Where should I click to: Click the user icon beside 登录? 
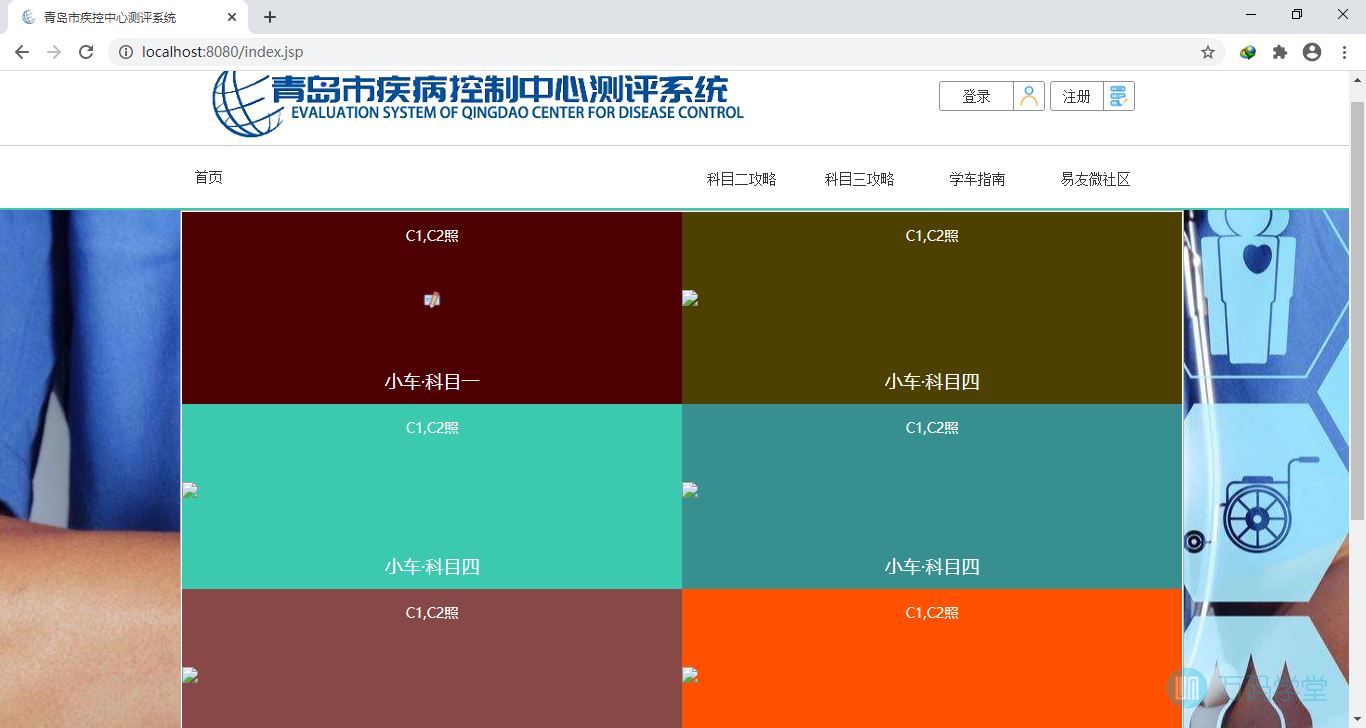[x=1029, y=96]
